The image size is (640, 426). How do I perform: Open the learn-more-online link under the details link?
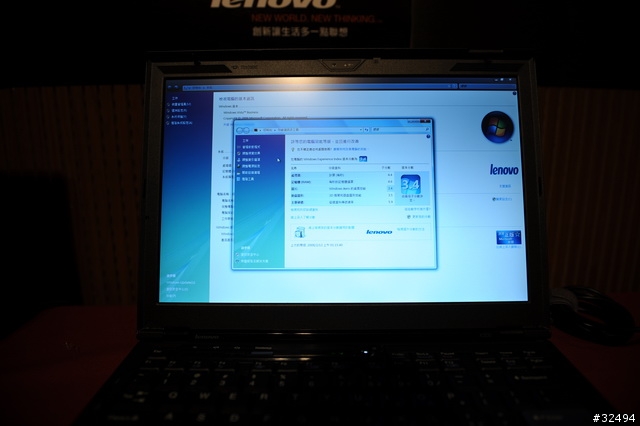[x=303, y=217]
